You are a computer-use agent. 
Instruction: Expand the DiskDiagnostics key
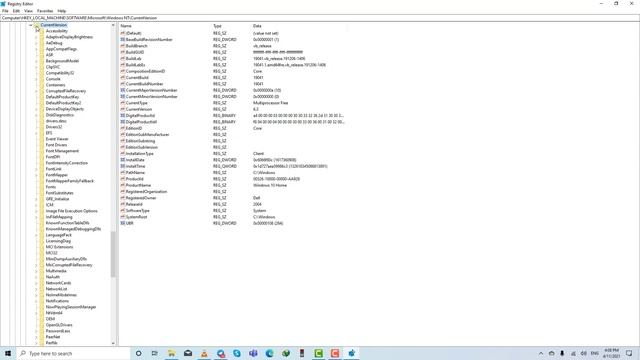point(36,115)
